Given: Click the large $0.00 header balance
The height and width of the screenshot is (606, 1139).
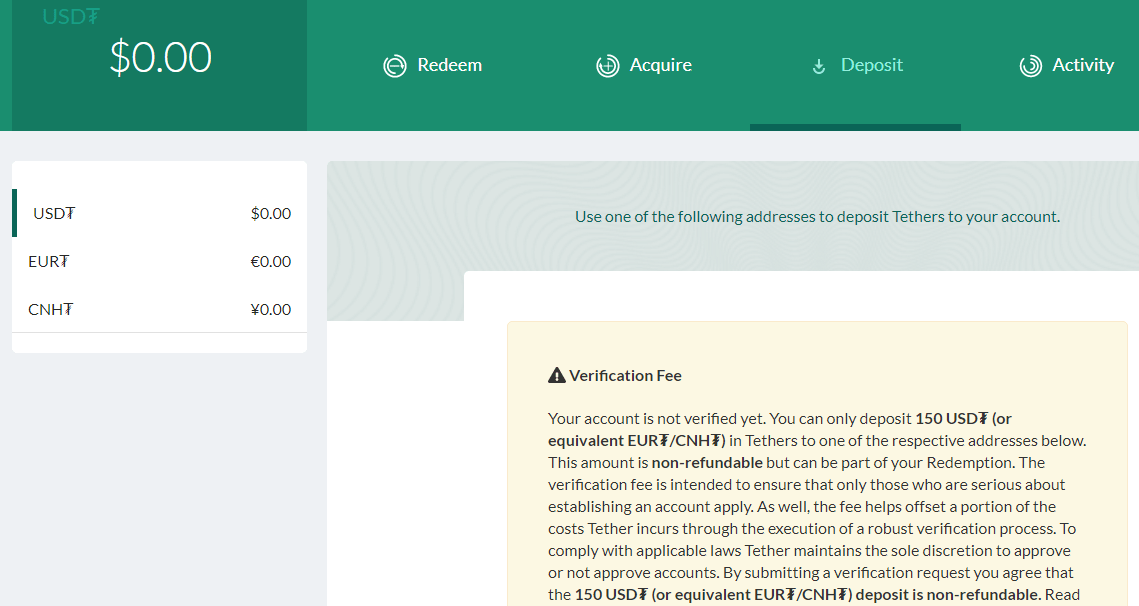Looking at the screenshot, I should [x=160, y=58].
